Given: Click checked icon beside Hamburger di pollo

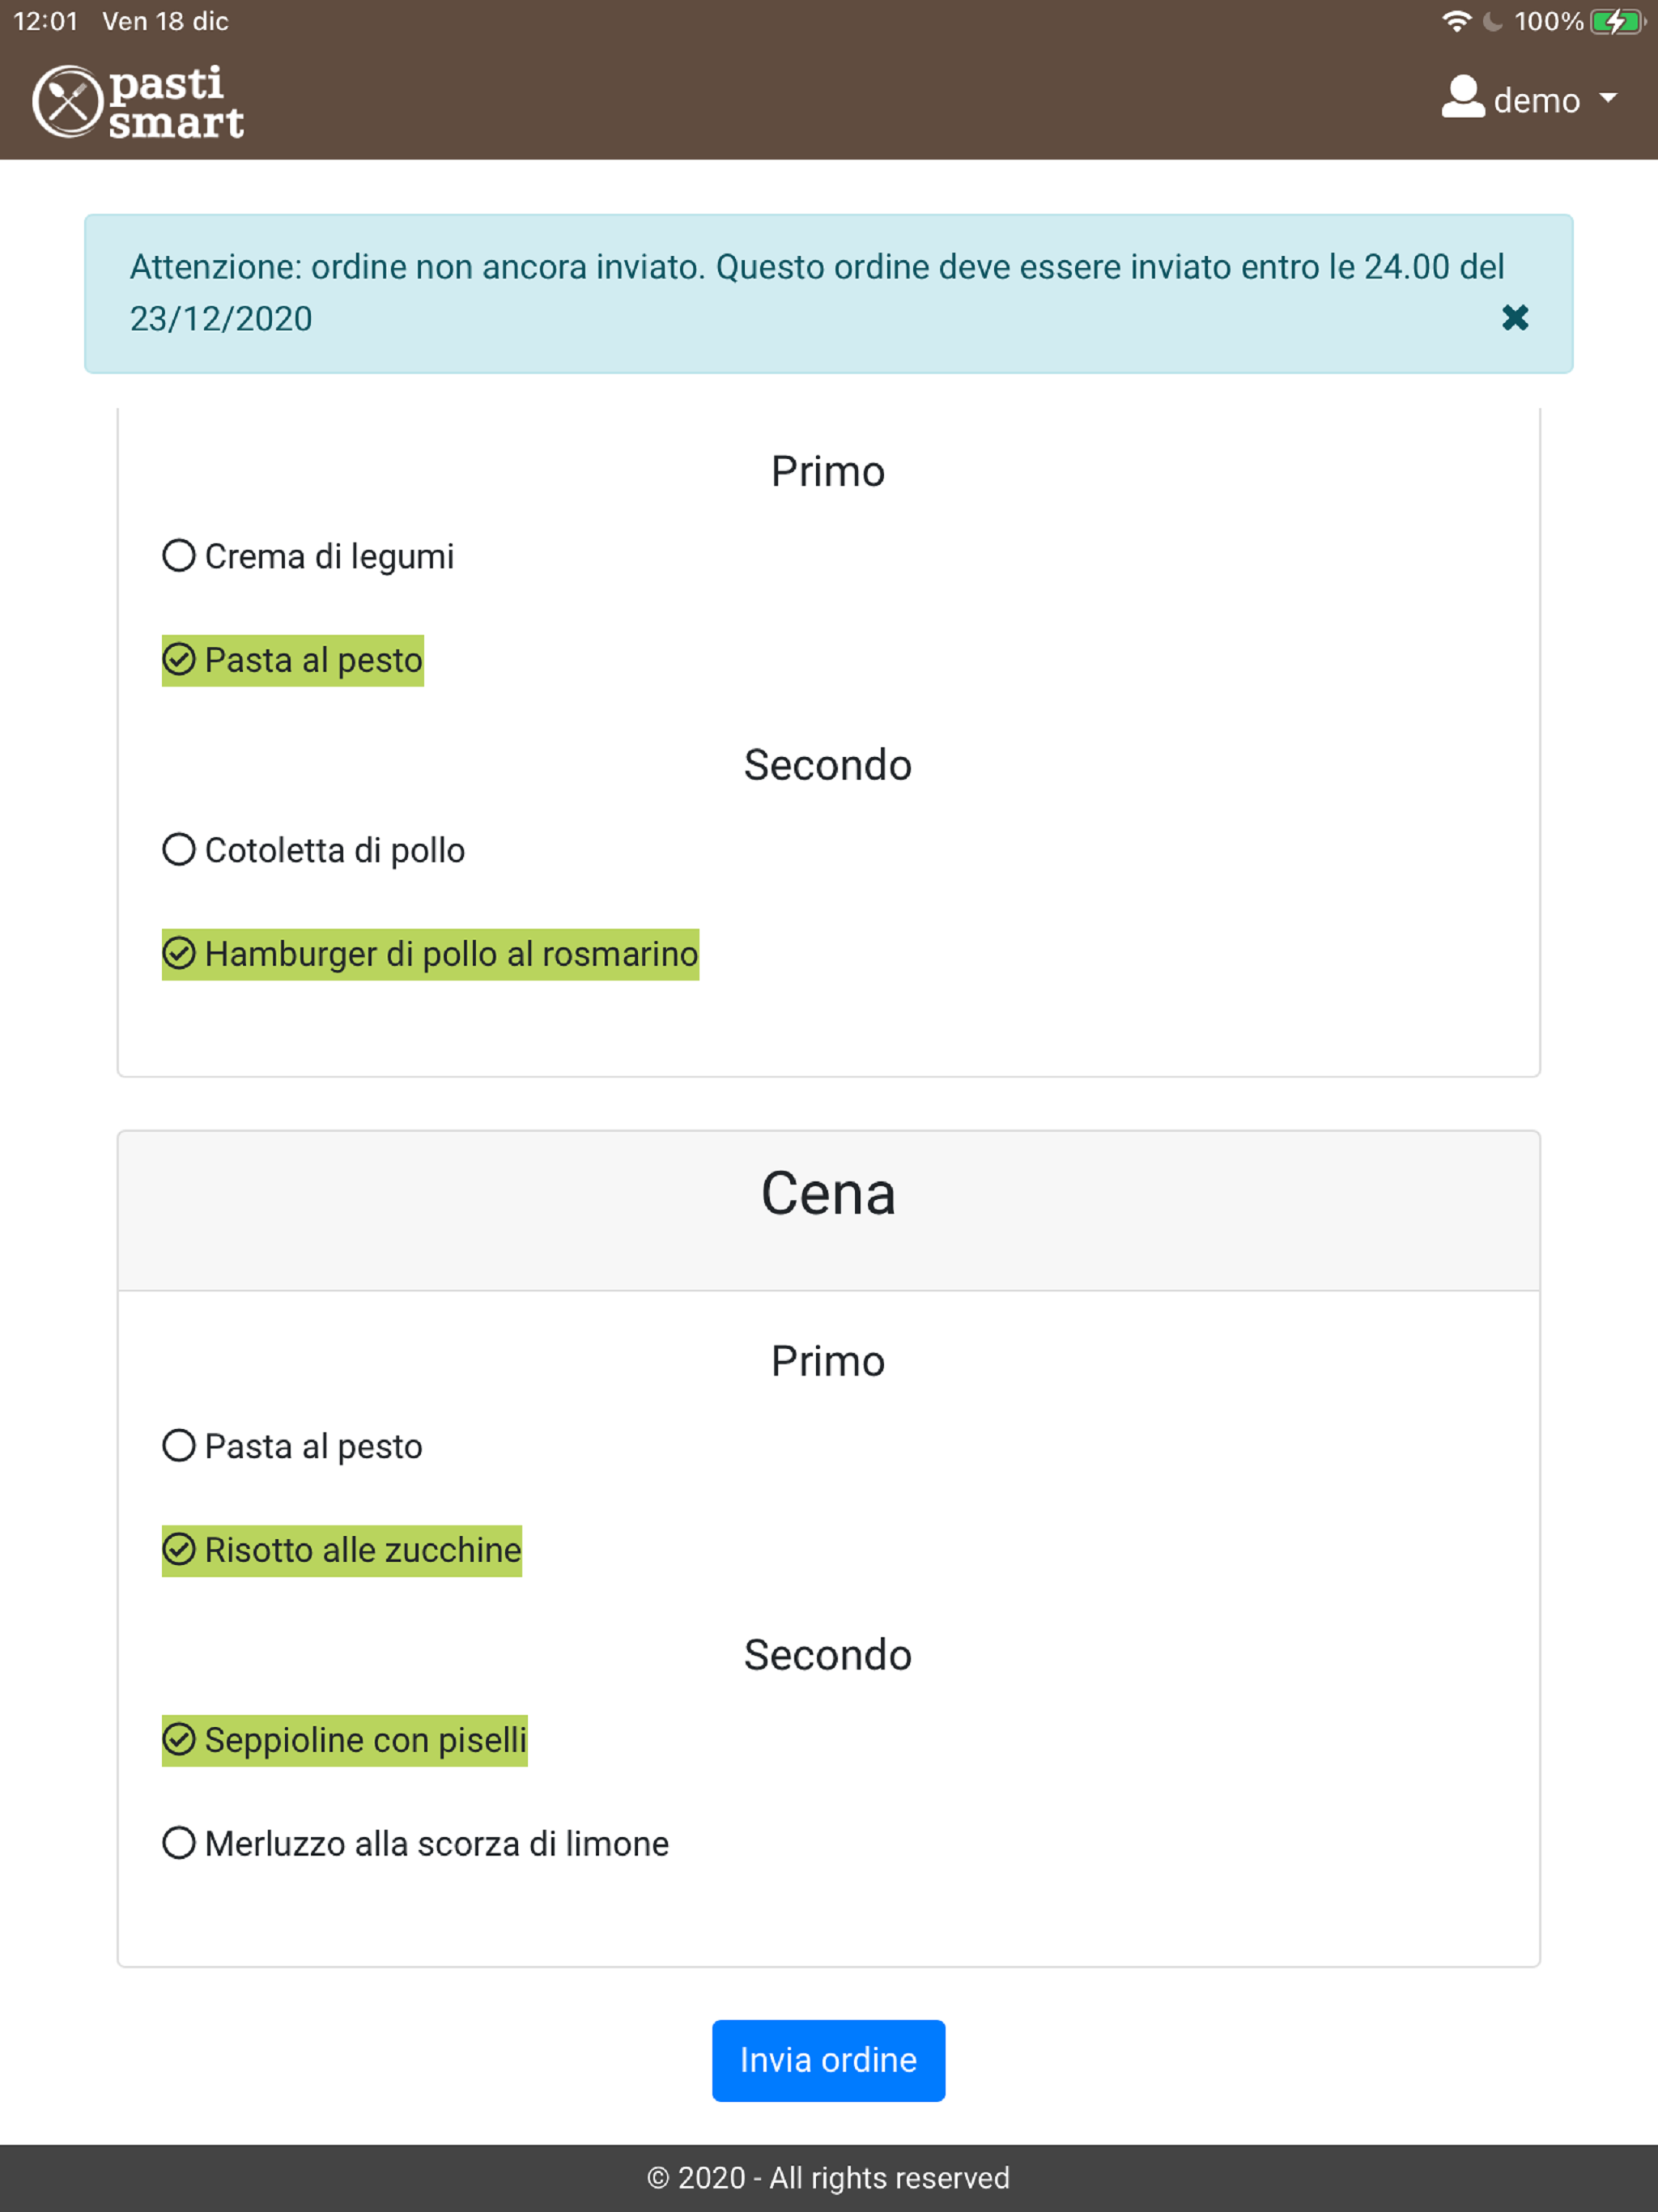Looking at the screenshot, I should click(179, 953).
